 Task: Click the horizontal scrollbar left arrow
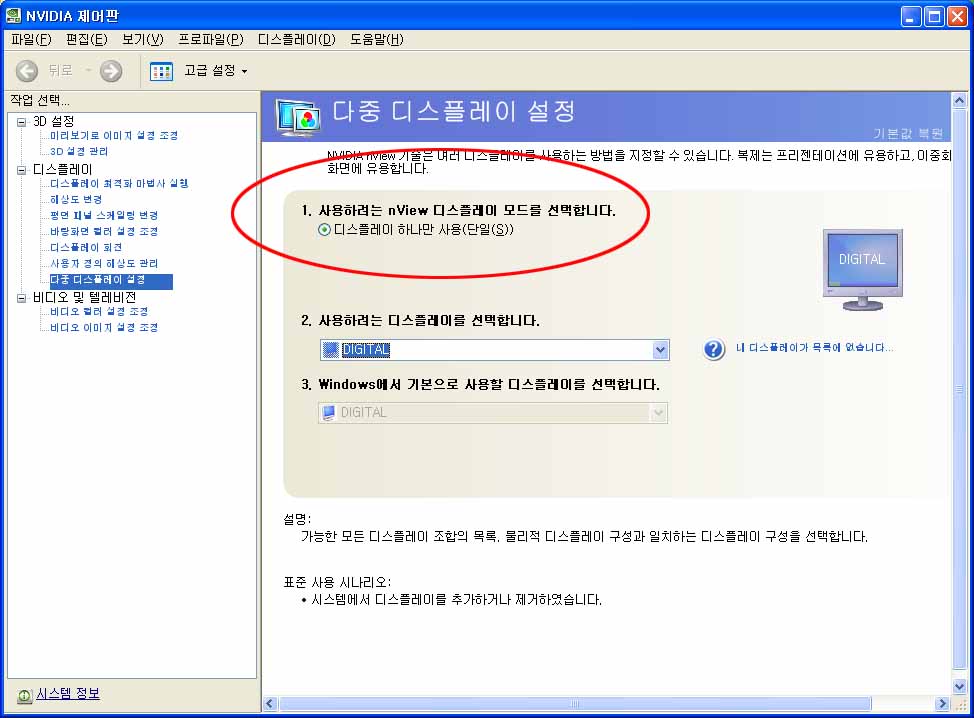click(270, 704)
